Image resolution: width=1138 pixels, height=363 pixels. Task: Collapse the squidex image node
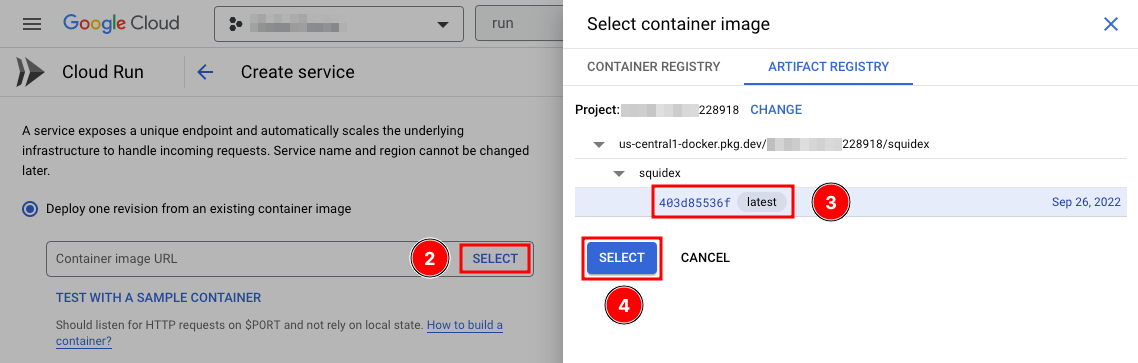click(x=619, y=174)
